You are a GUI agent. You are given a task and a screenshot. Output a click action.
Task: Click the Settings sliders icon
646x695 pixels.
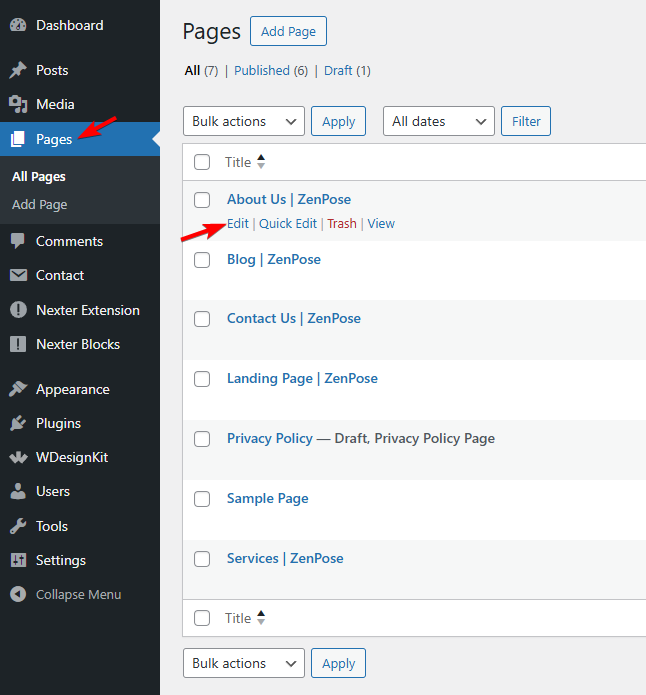coord(18,560)
